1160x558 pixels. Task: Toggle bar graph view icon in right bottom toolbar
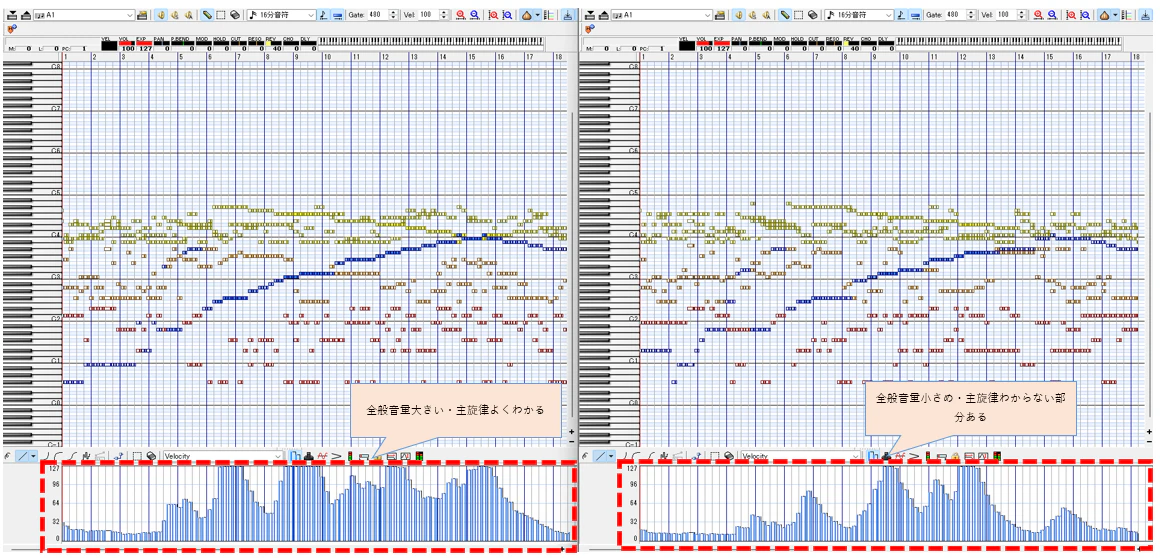pyautogui.click(x=872, y=456)
